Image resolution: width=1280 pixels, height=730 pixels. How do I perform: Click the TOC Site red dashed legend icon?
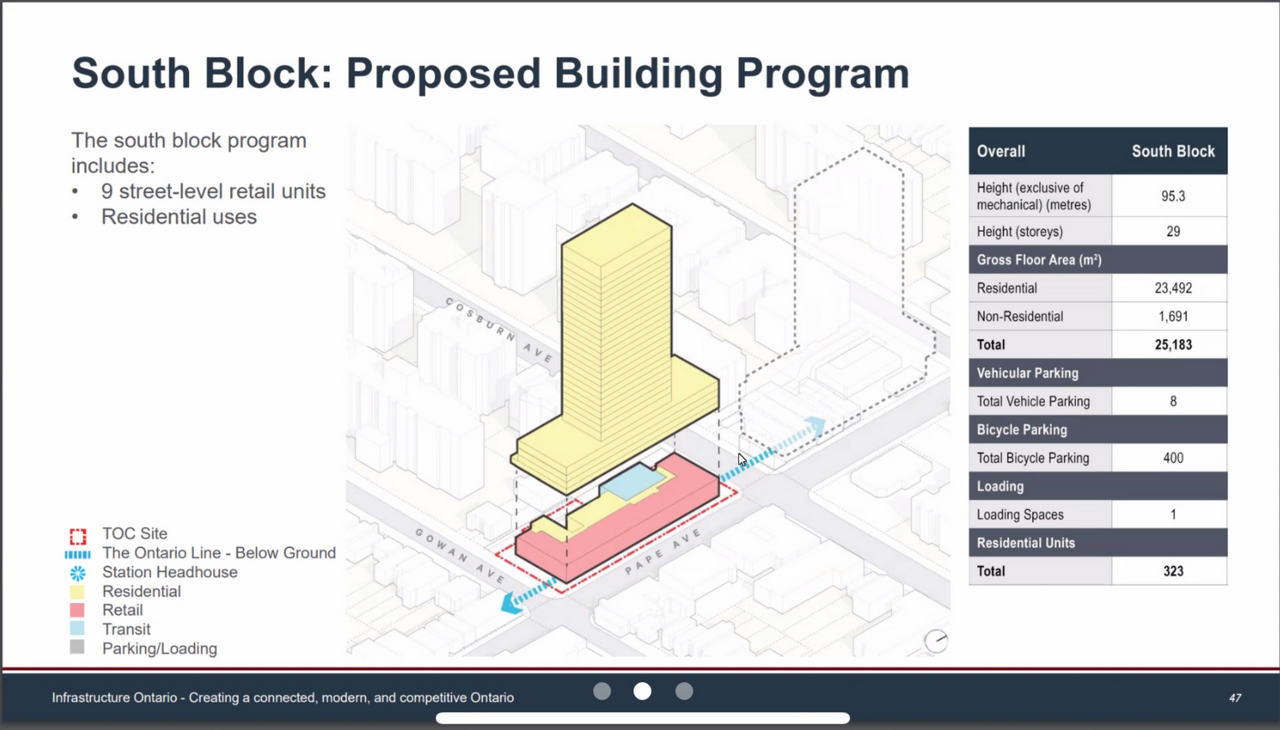coord(77,535)
